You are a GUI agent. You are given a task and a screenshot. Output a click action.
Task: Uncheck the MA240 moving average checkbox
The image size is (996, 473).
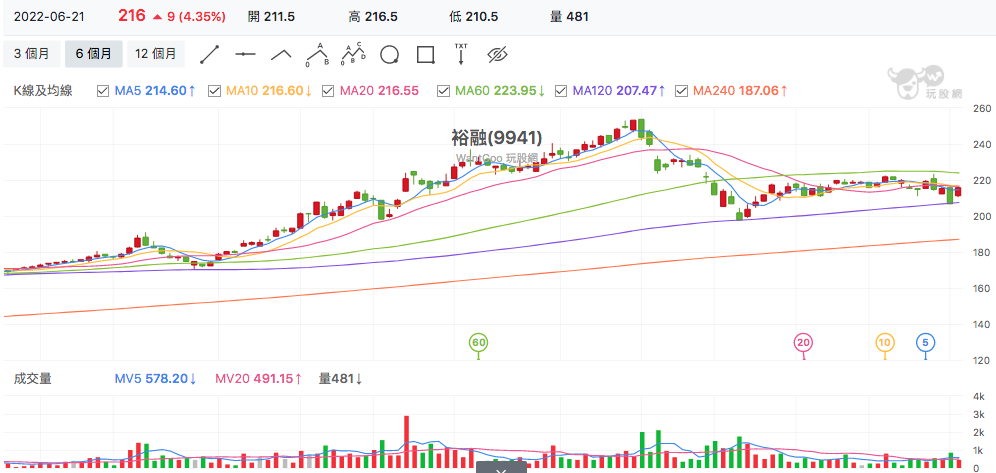click(682, 91)
